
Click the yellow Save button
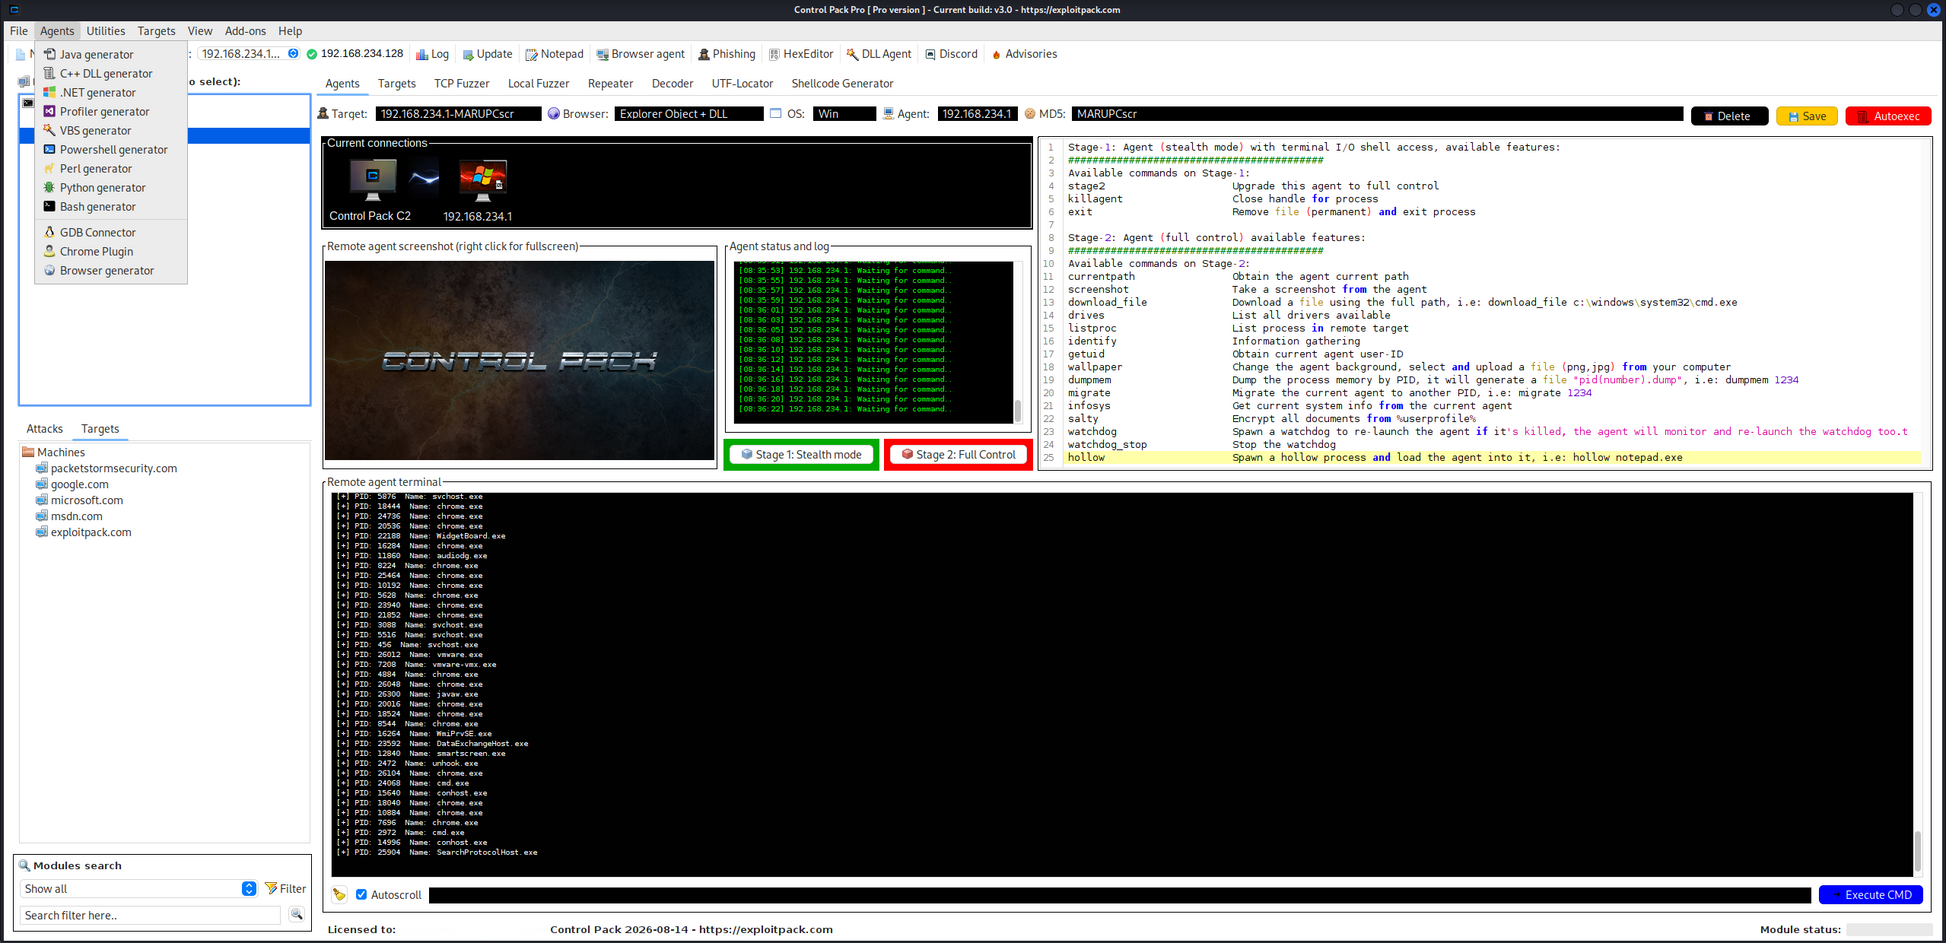tap(1807, 116)
